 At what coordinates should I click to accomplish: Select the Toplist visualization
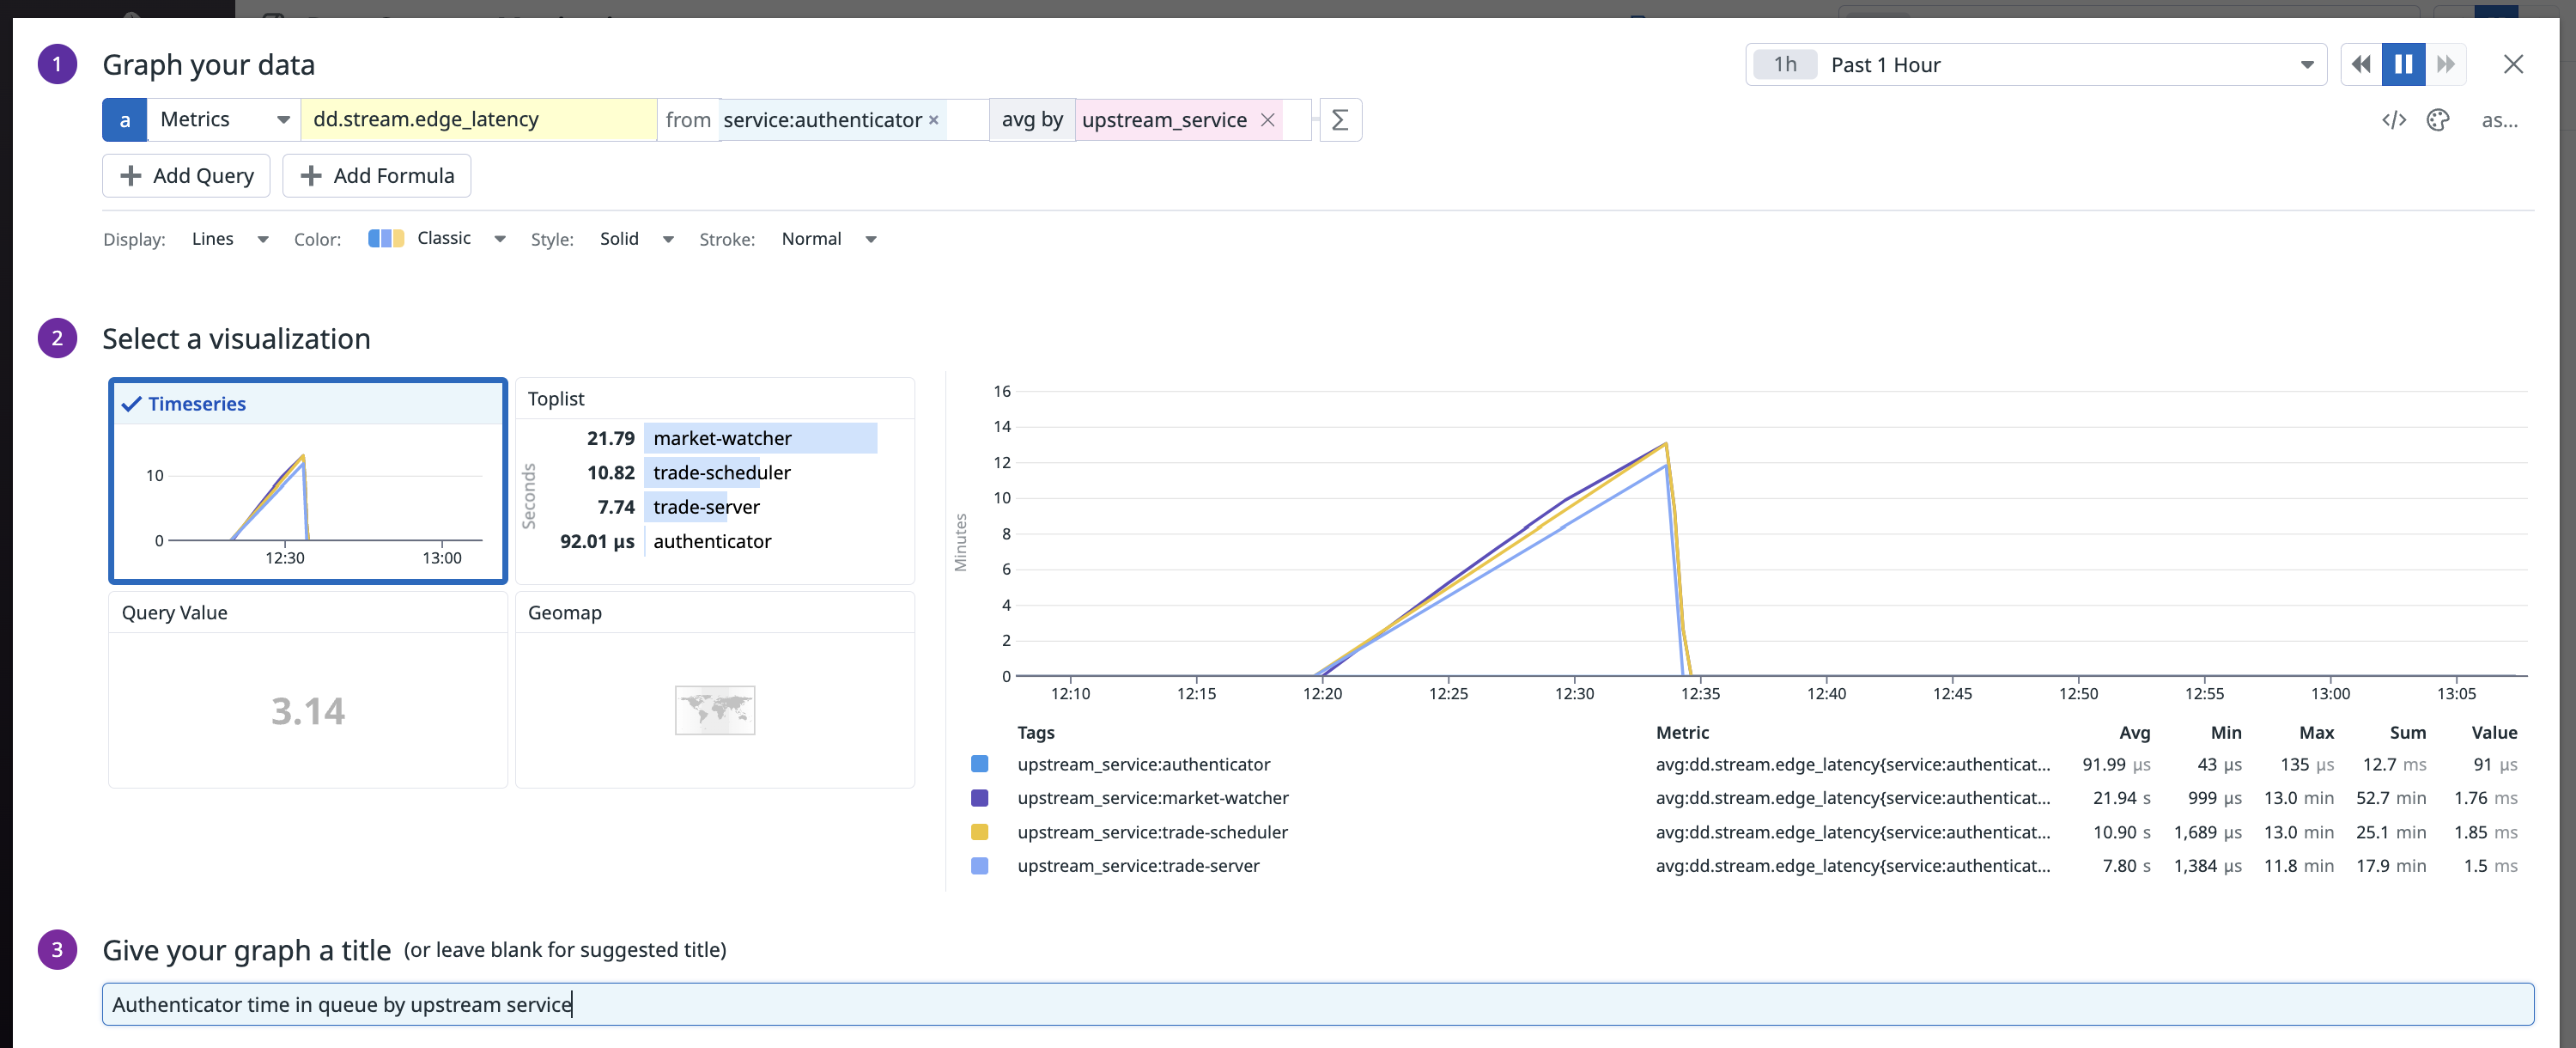pyautogui.click(x=714, y=480)
